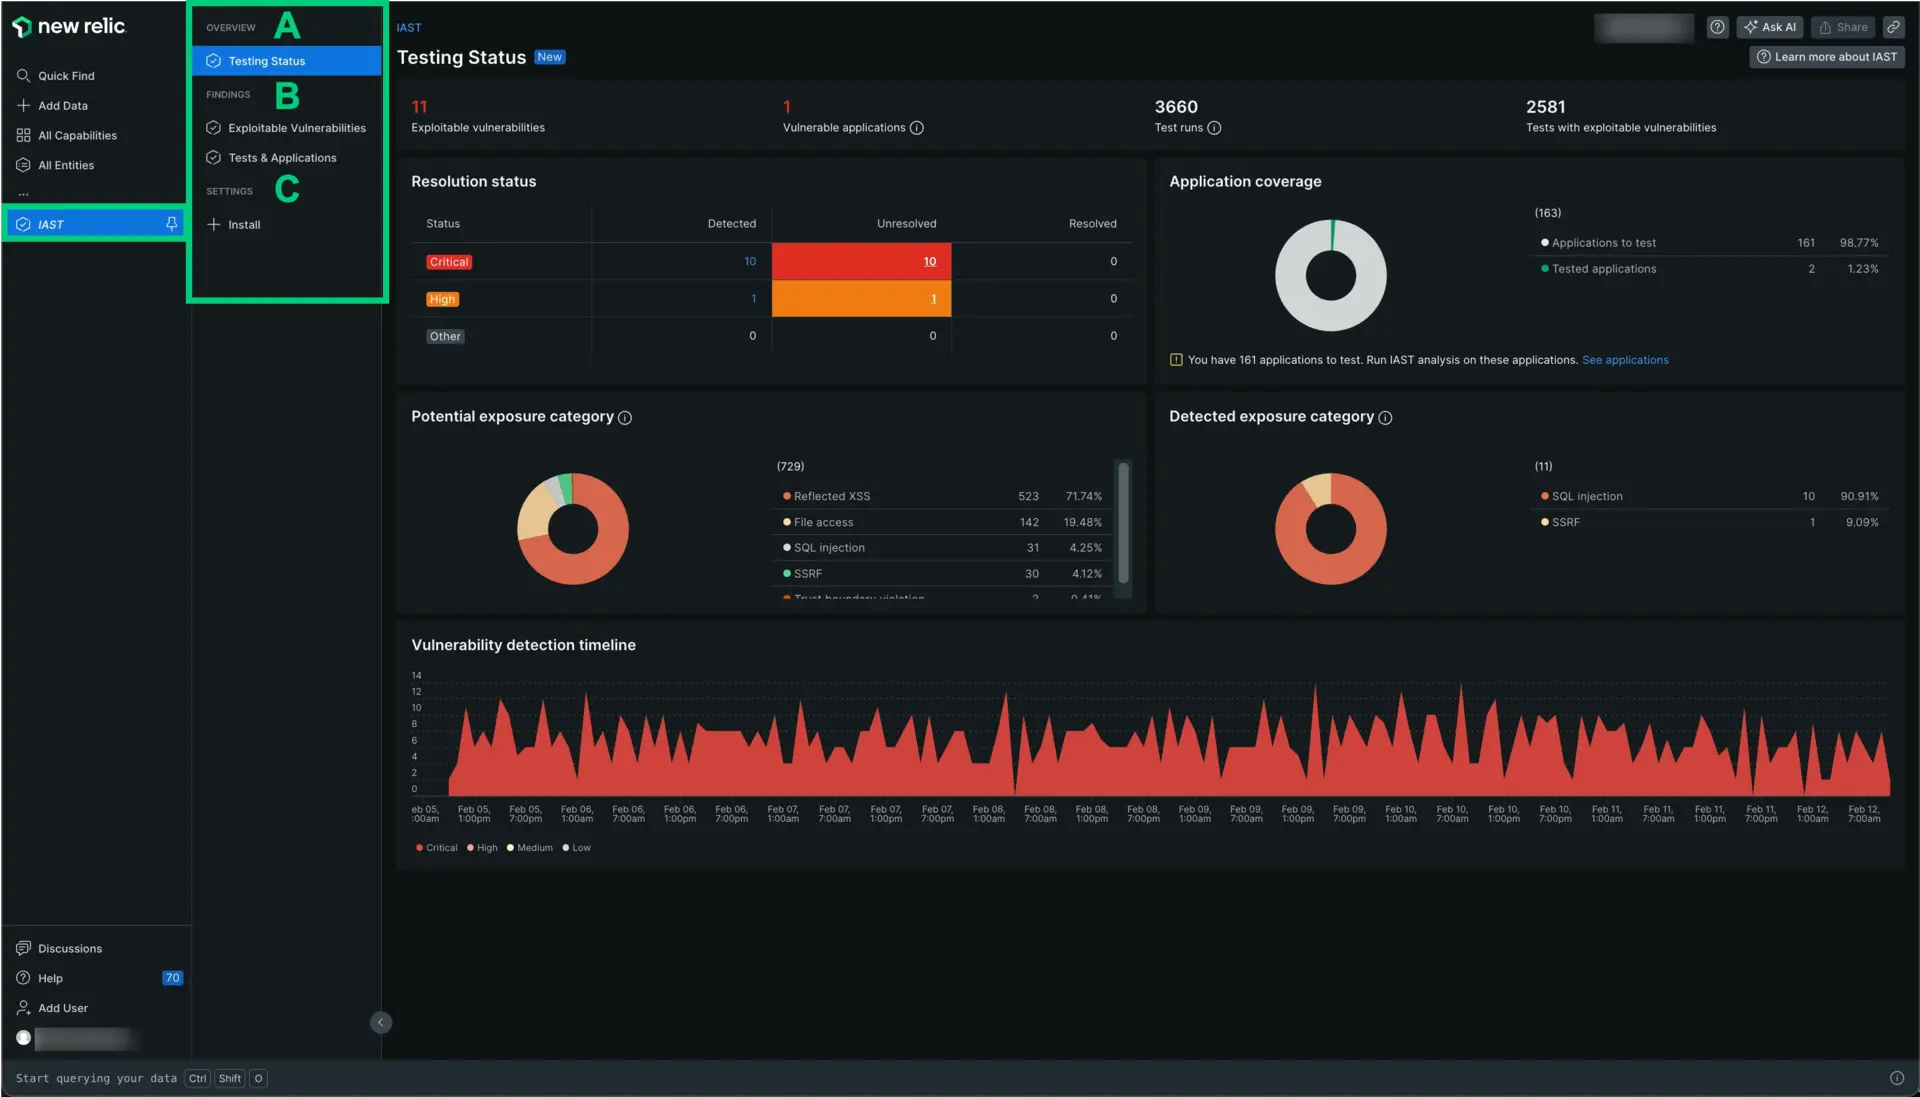Go to All Entities
The height and width of the screenshot is (1097, 1920).
pyautogui.click(x=55, y=166)
